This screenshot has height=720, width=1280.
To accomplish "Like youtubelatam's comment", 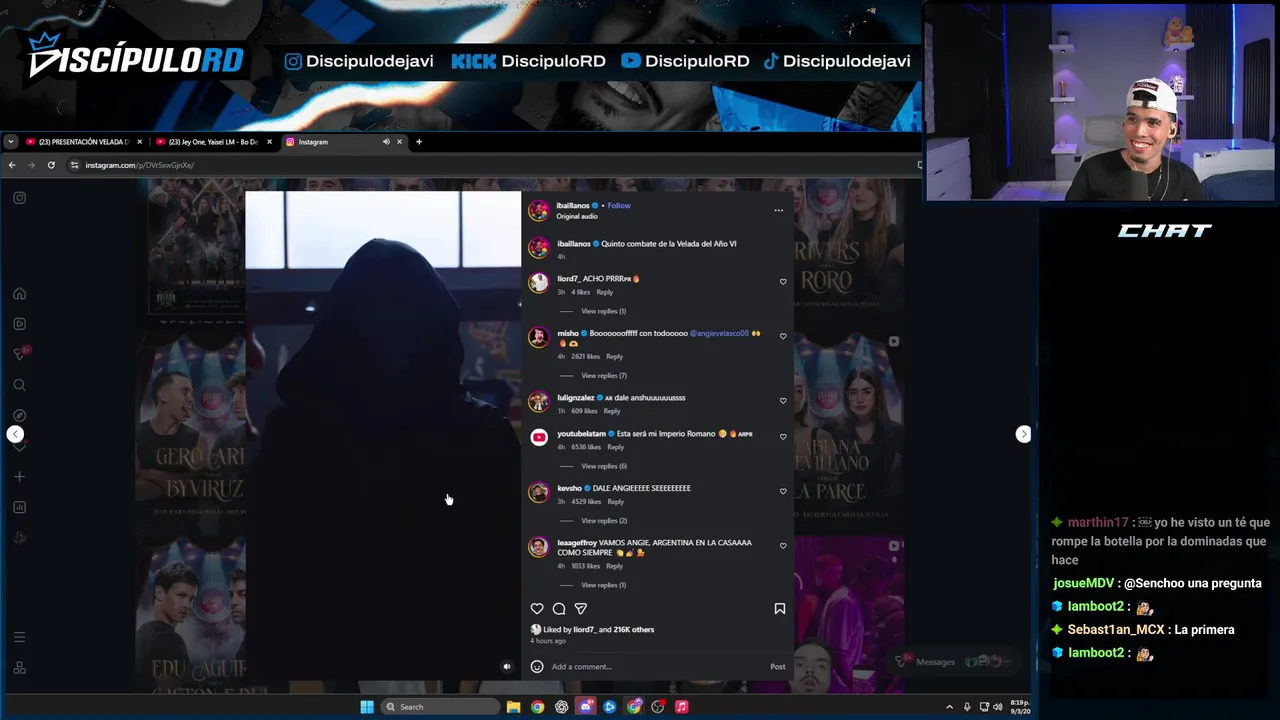I will click(x=783, y=437).
